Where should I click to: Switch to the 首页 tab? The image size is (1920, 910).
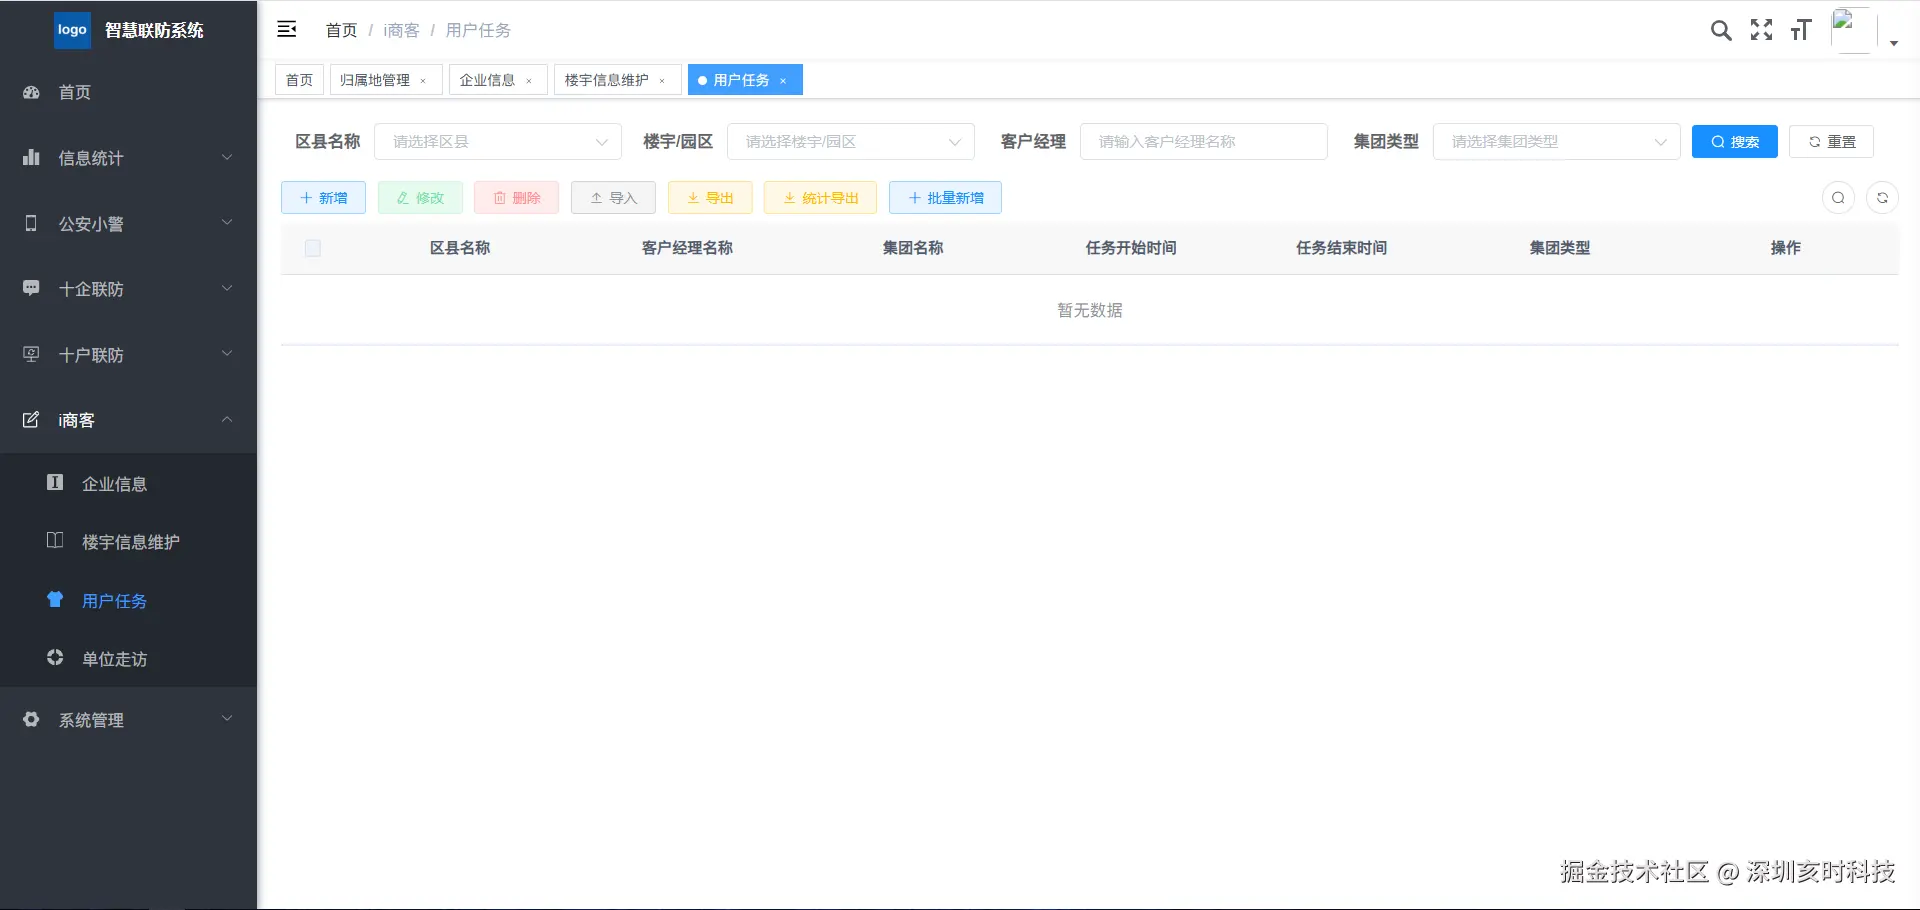pyautogui.click(x=299, y=80)
